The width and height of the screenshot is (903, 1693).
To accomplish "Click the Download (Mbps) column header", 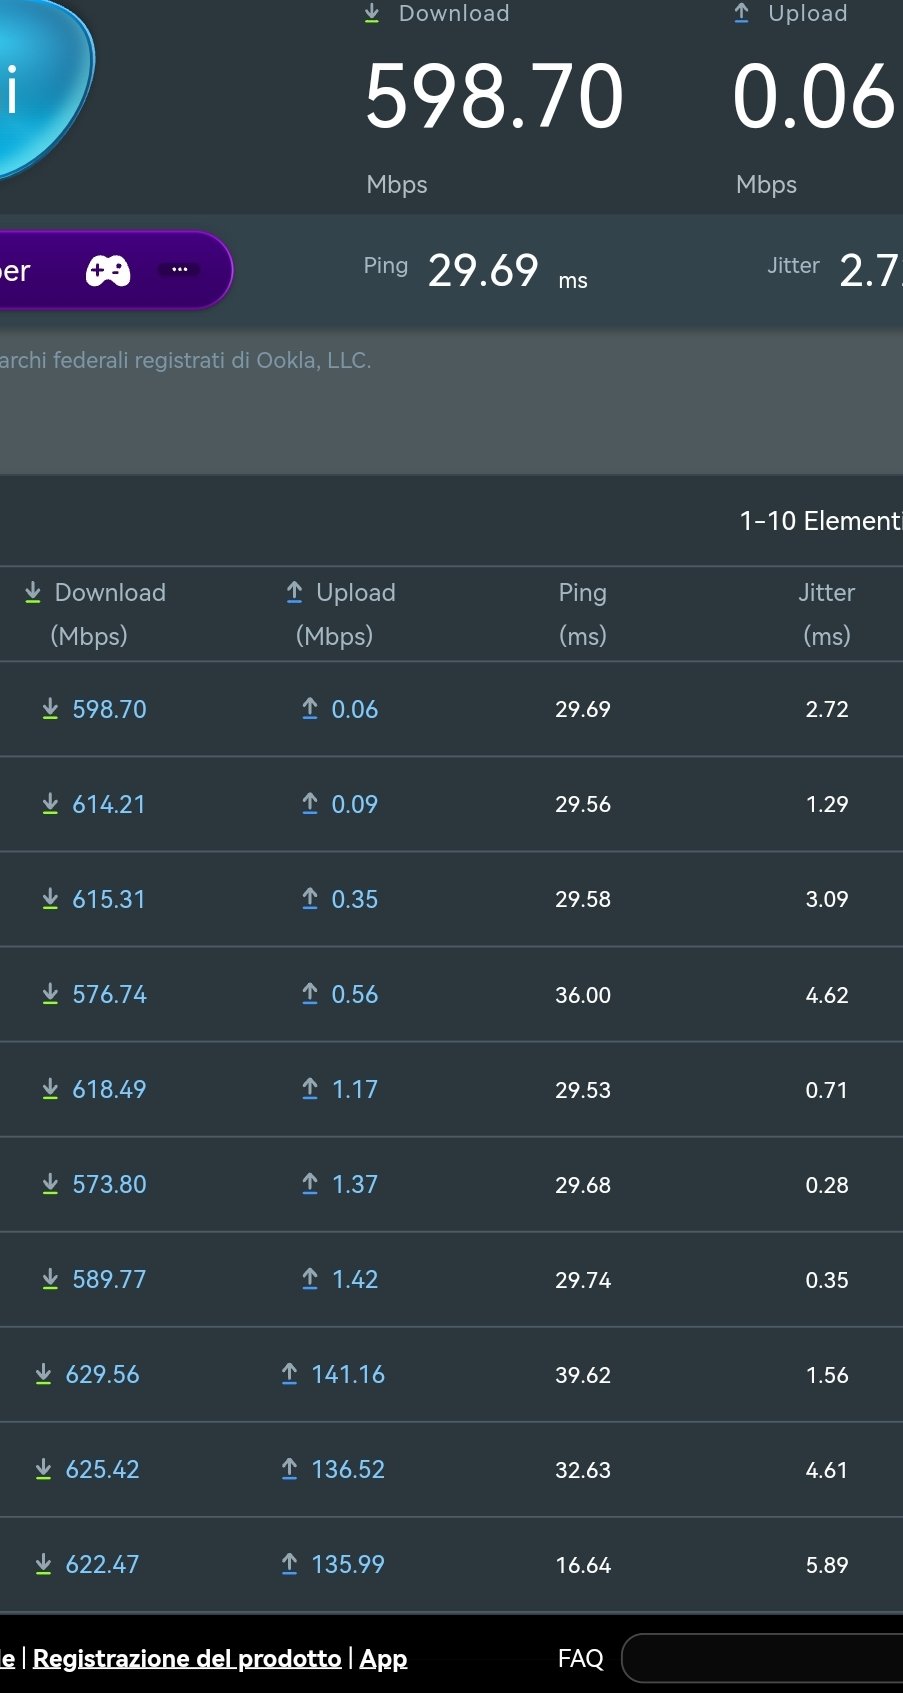I will [95, 613].
